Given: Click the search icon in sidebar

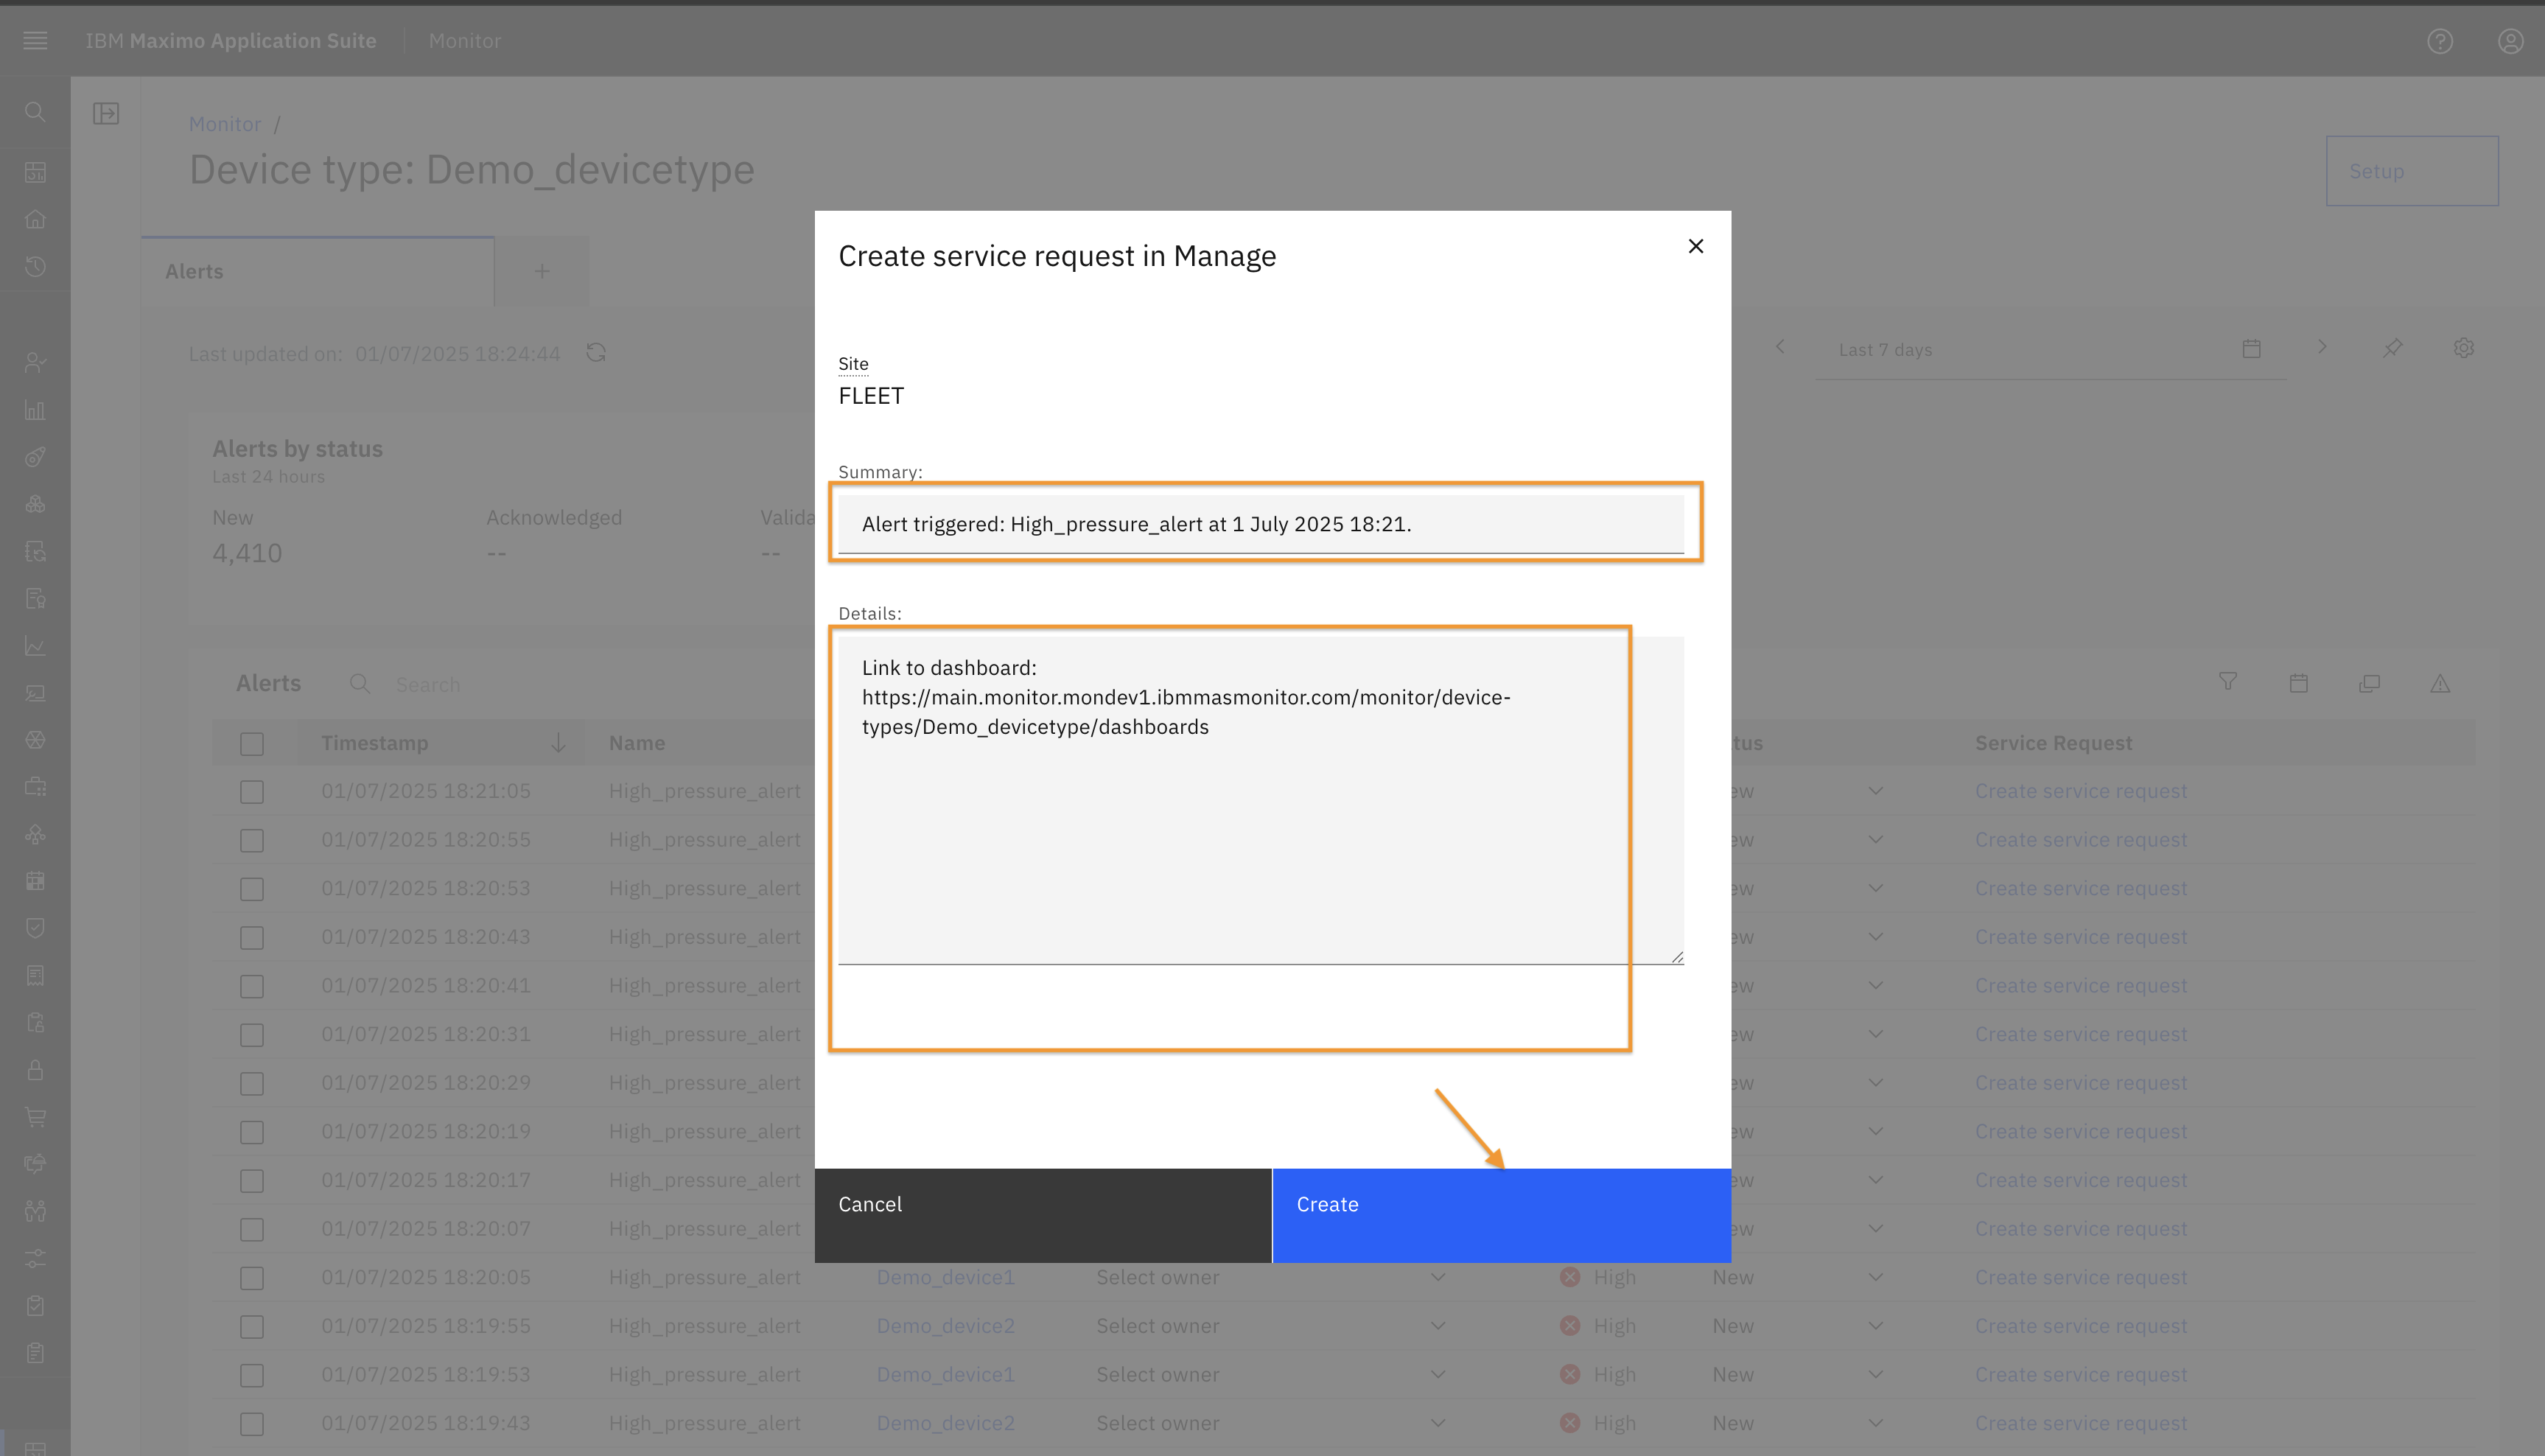Looking at the screenshot, I should point(35,112).
